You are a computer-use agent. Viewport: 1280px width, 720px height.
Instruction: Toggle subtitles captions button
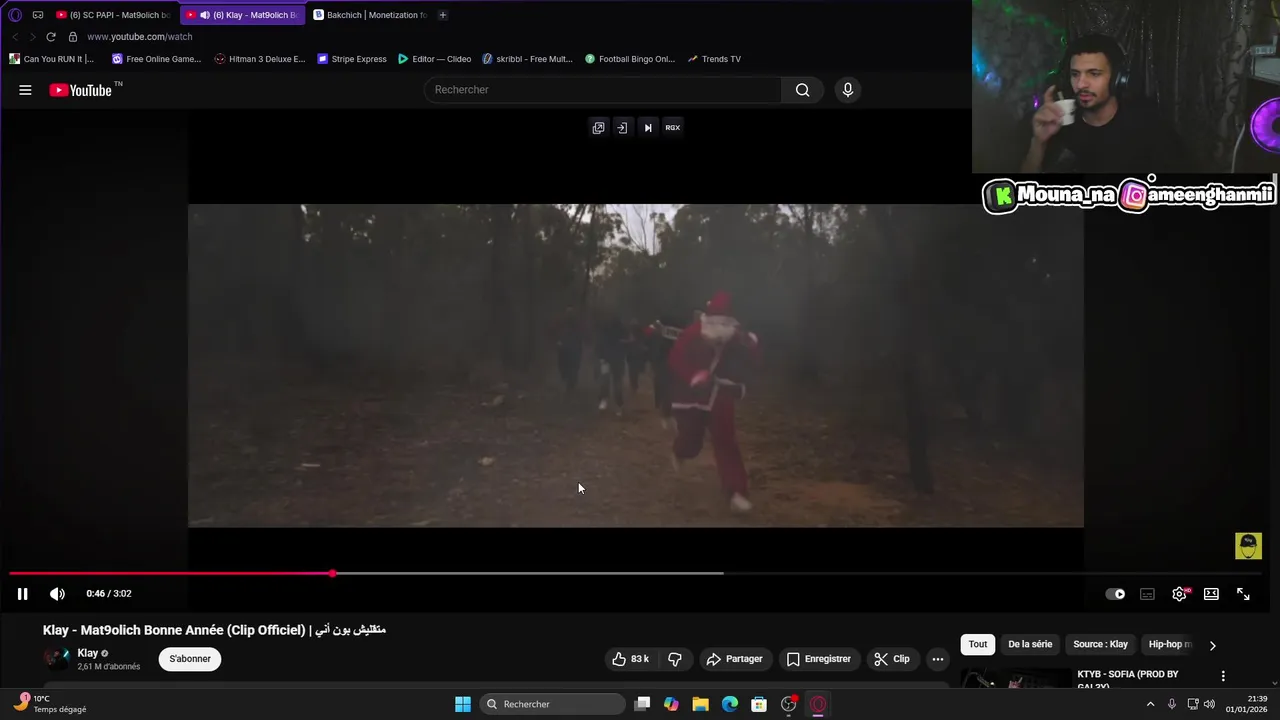click(1147, 594)
